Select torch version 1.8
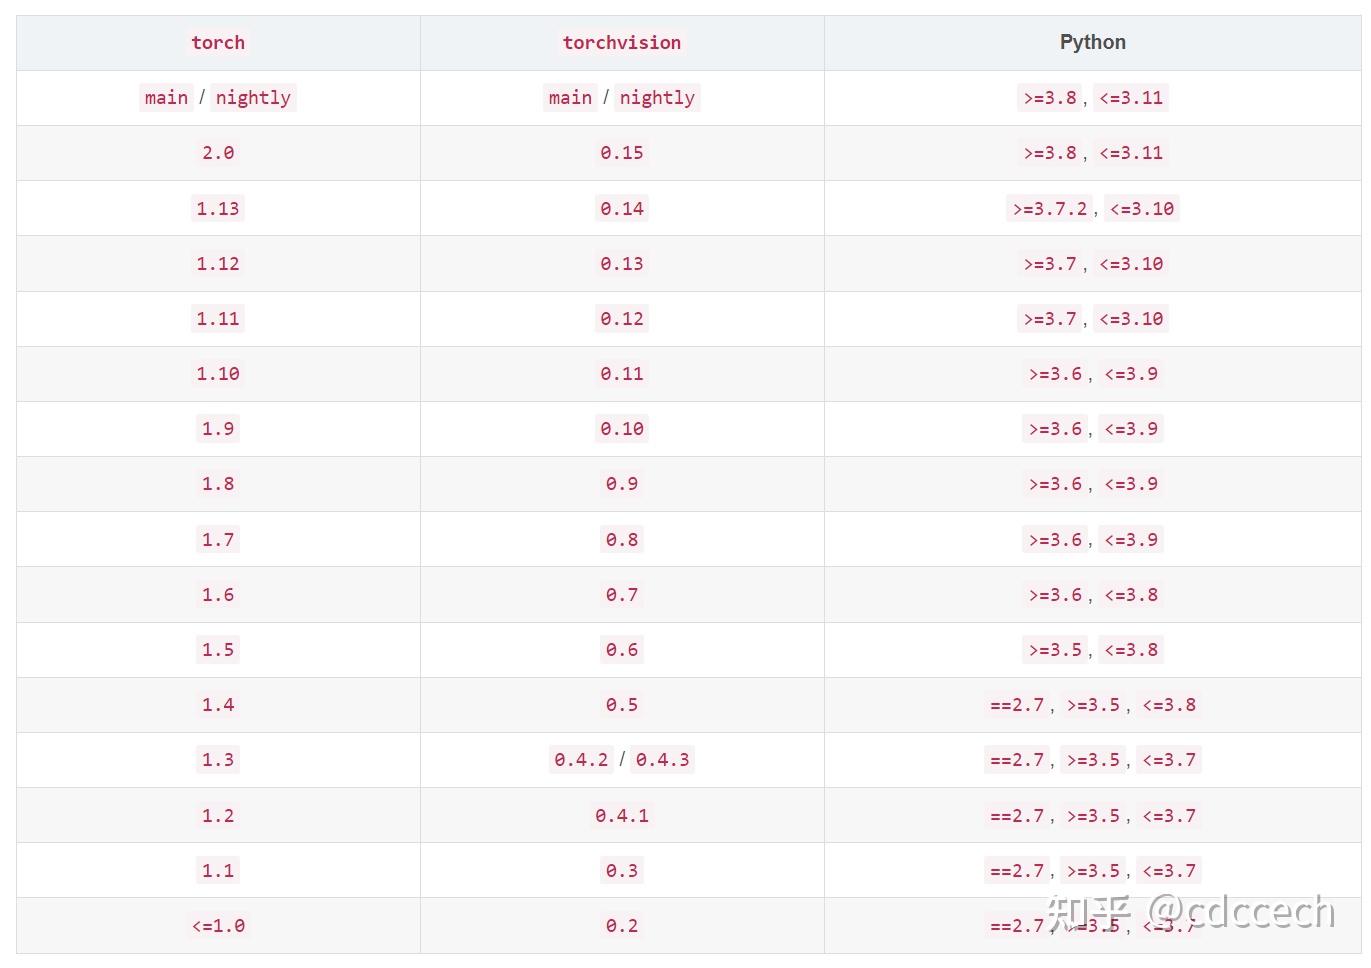 pyautogui.click(x=218, y=484)
